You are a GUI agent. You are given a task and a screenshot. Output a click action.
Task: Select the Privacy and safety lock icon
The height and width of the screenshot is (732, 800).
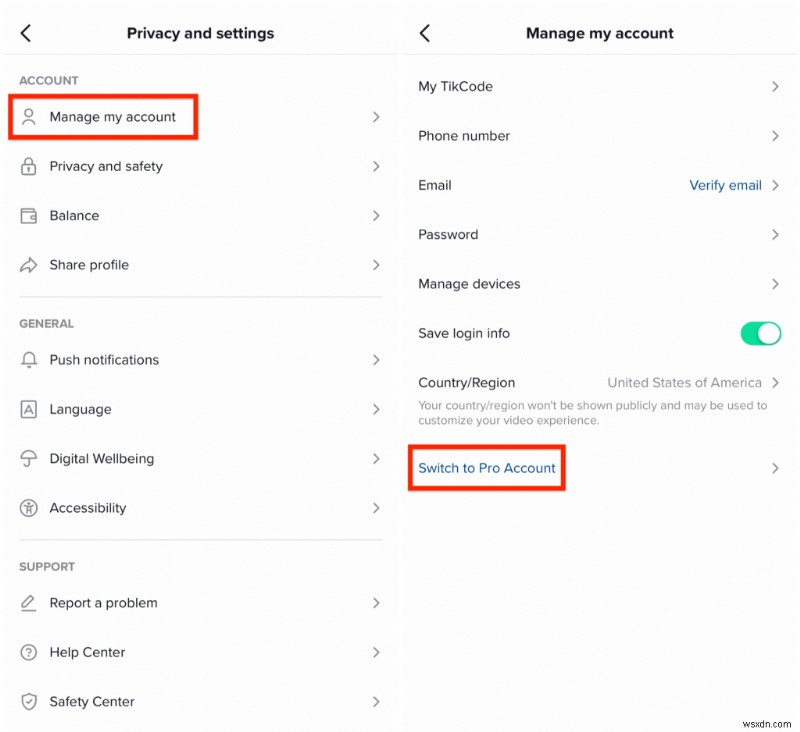[28, 166]
